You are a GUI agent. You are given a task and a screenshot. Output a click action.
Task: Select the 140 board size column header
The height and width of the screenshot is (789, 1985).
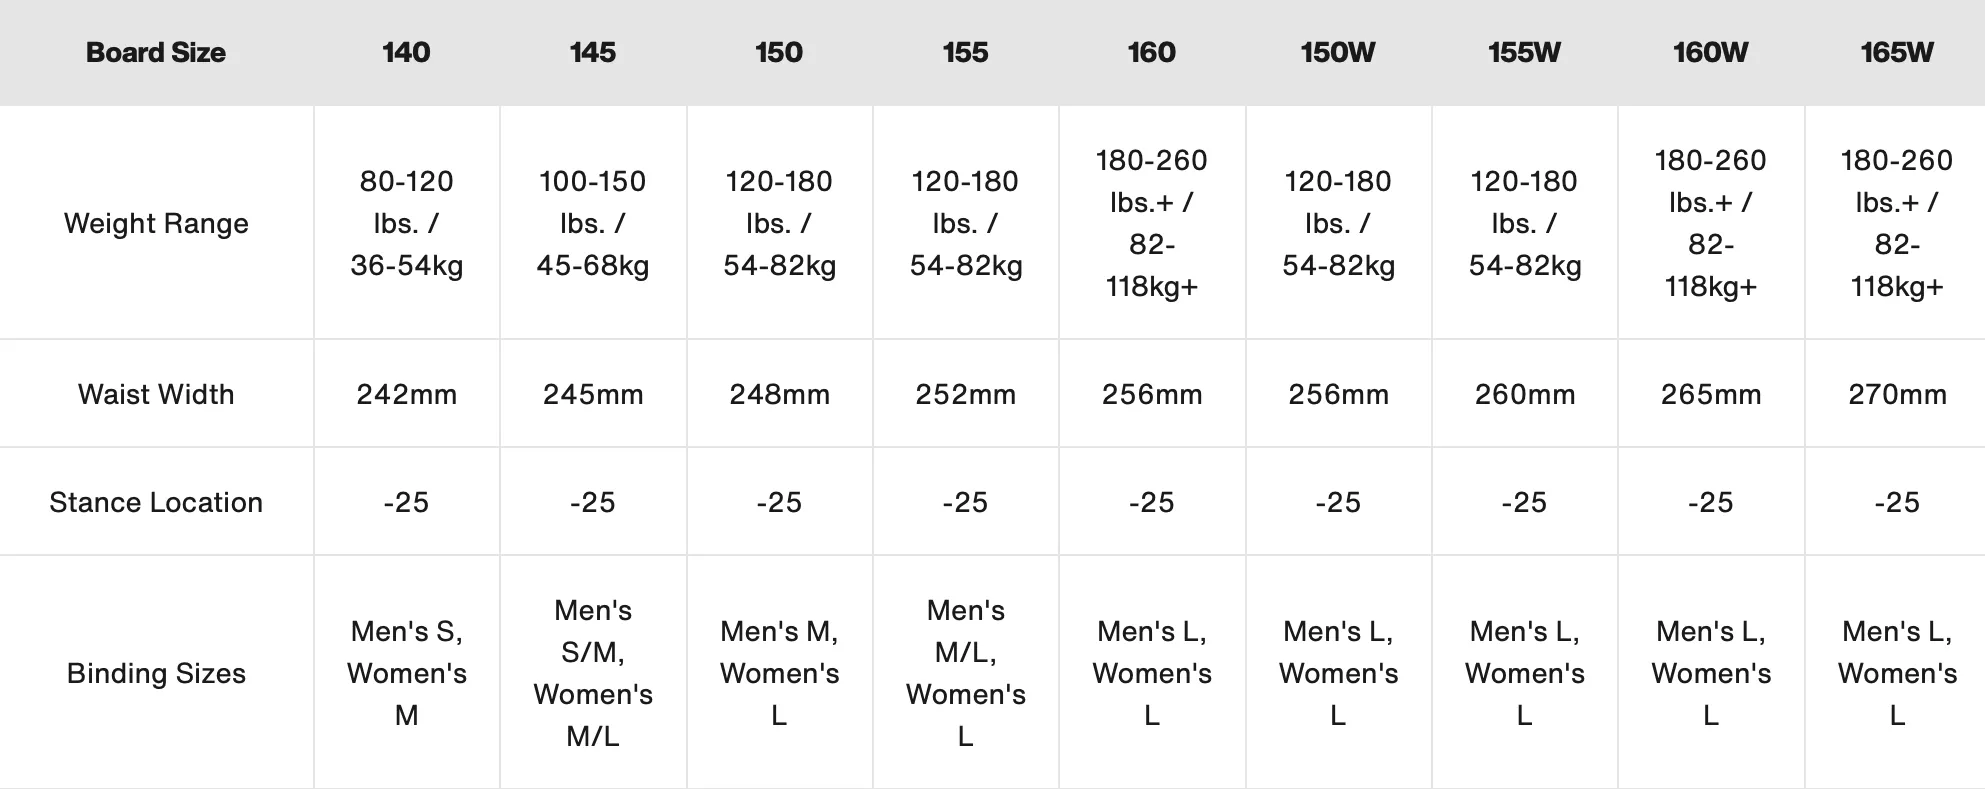click(x=406, y=52)
